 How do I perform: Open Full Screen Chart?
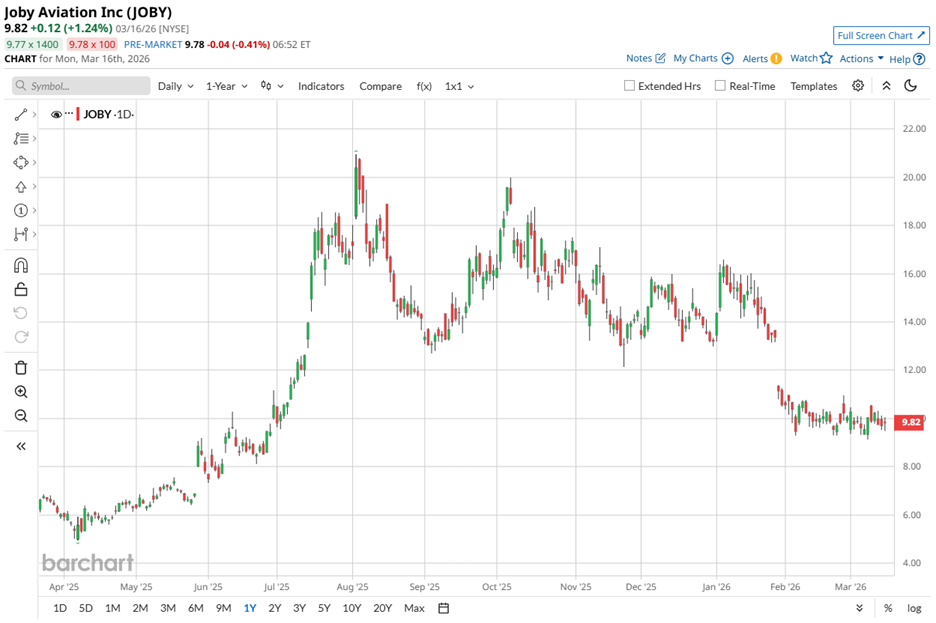881,36
